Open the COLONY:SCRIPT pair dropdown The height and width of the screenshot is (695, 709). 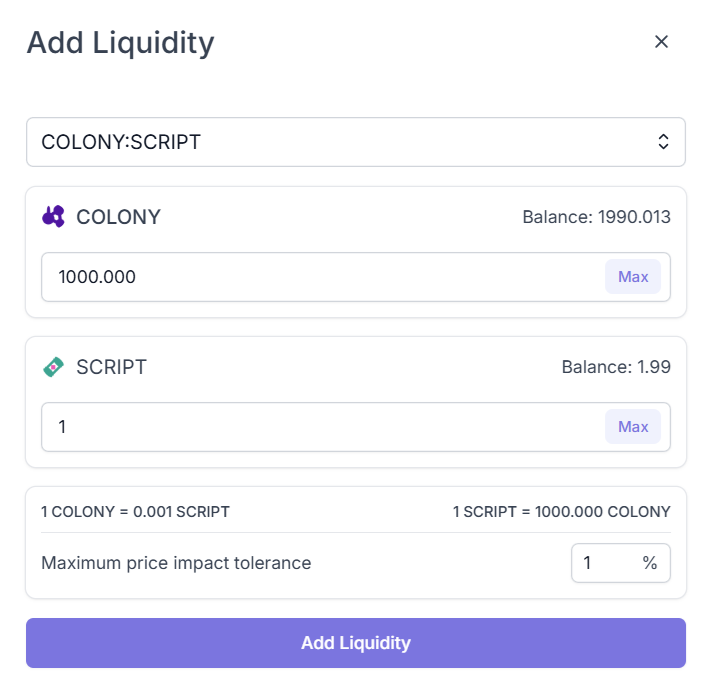pos(356,142)
